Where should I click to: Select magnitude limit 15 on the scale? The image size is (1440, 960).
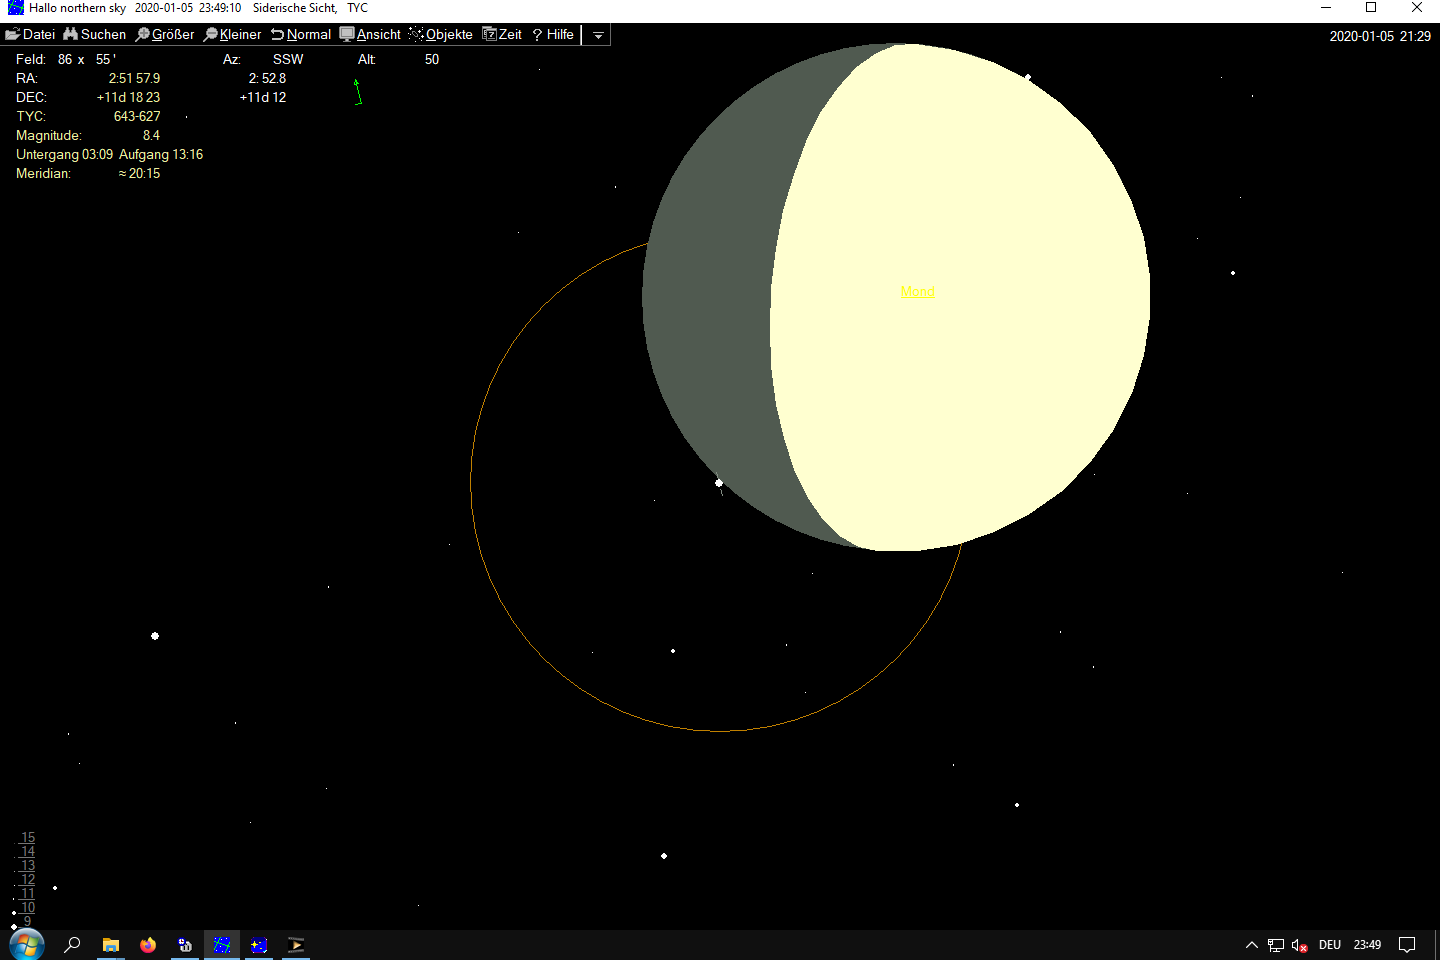28,838
